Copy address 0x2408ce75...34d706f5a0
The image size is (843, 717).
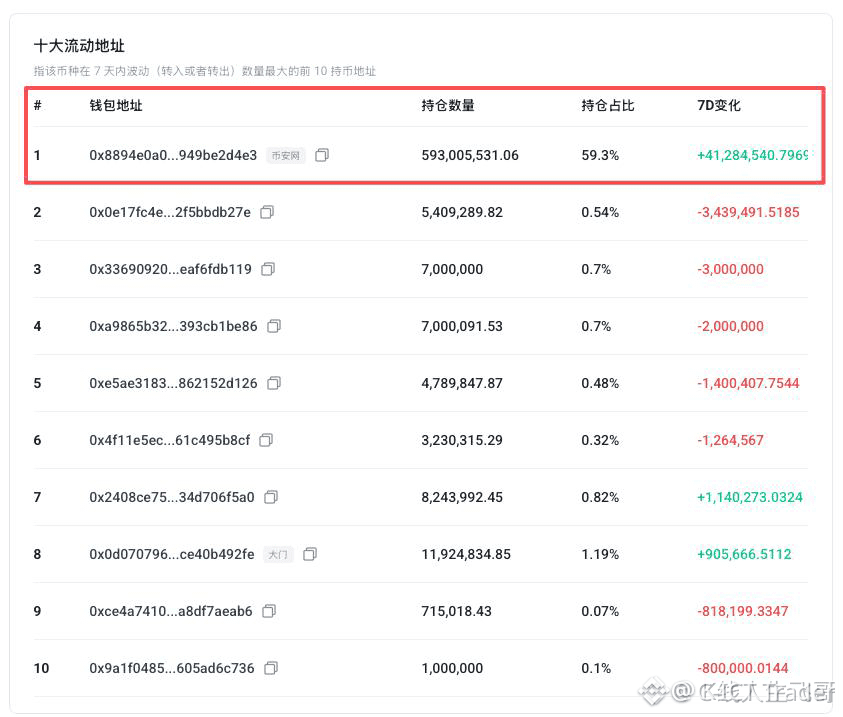point(271,497)
